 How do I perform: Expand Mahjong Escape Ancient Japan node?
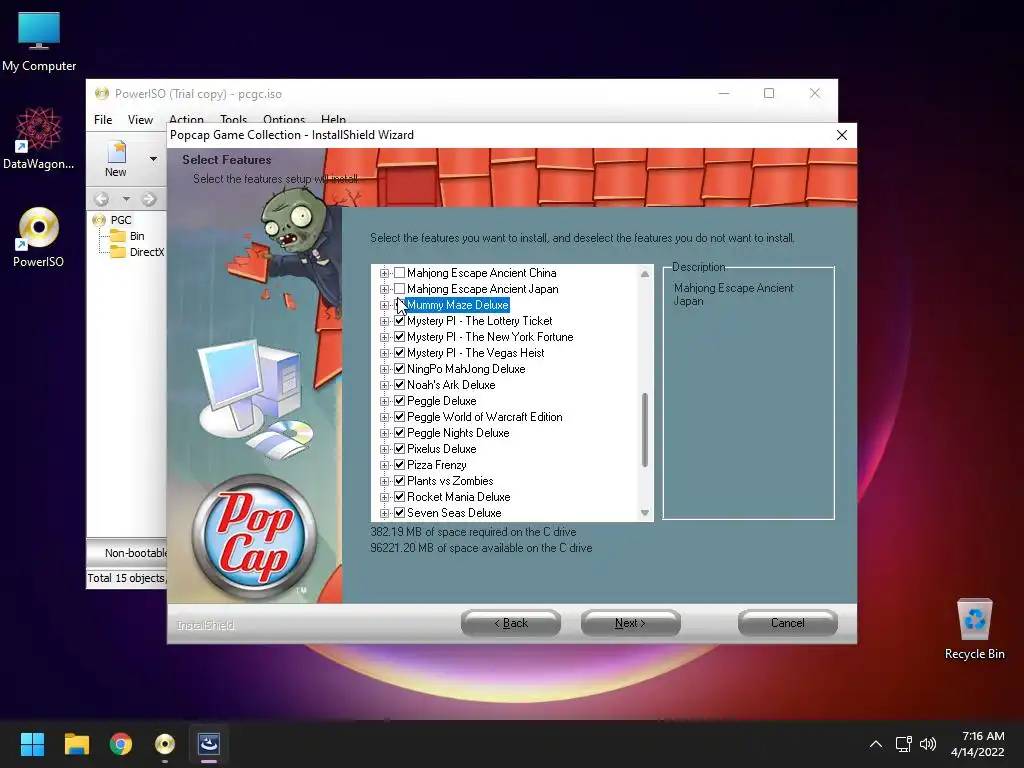point(384,289)
